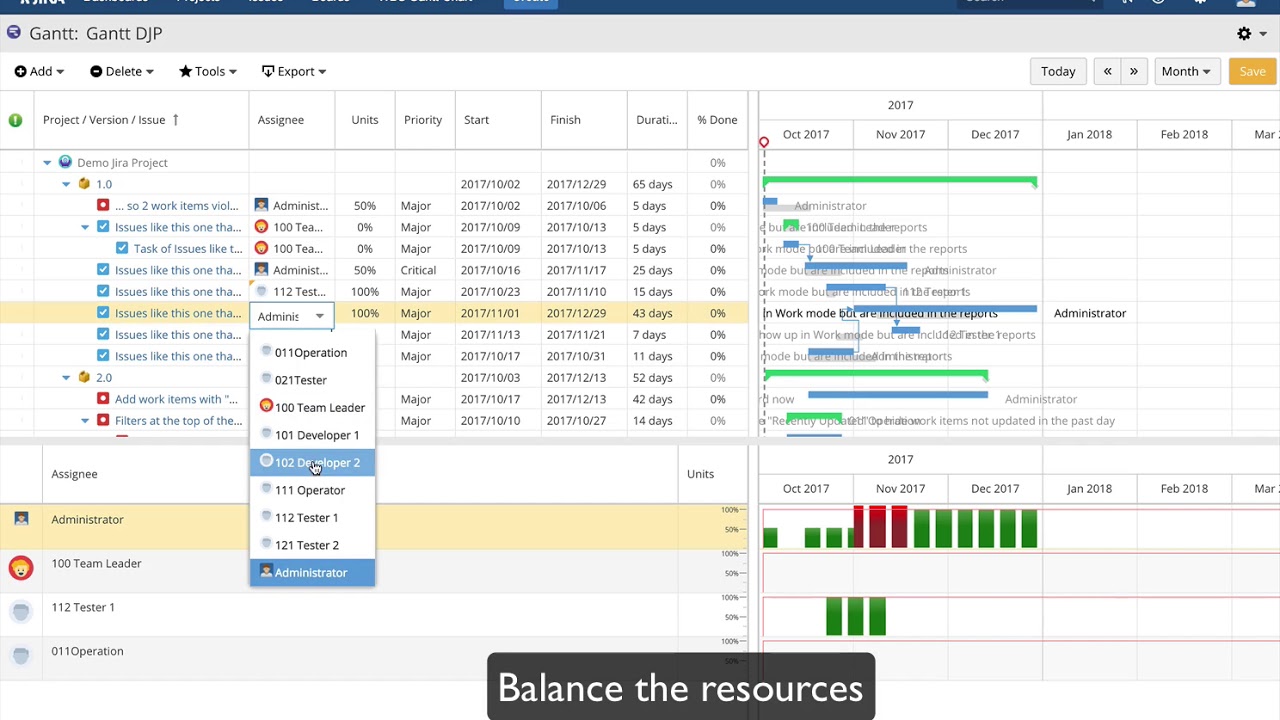Image resolution: width=1280 pixels, height=720 pixels.
Task: Choose 102 Developer 2 as assignee
Action: click(312, 462)
